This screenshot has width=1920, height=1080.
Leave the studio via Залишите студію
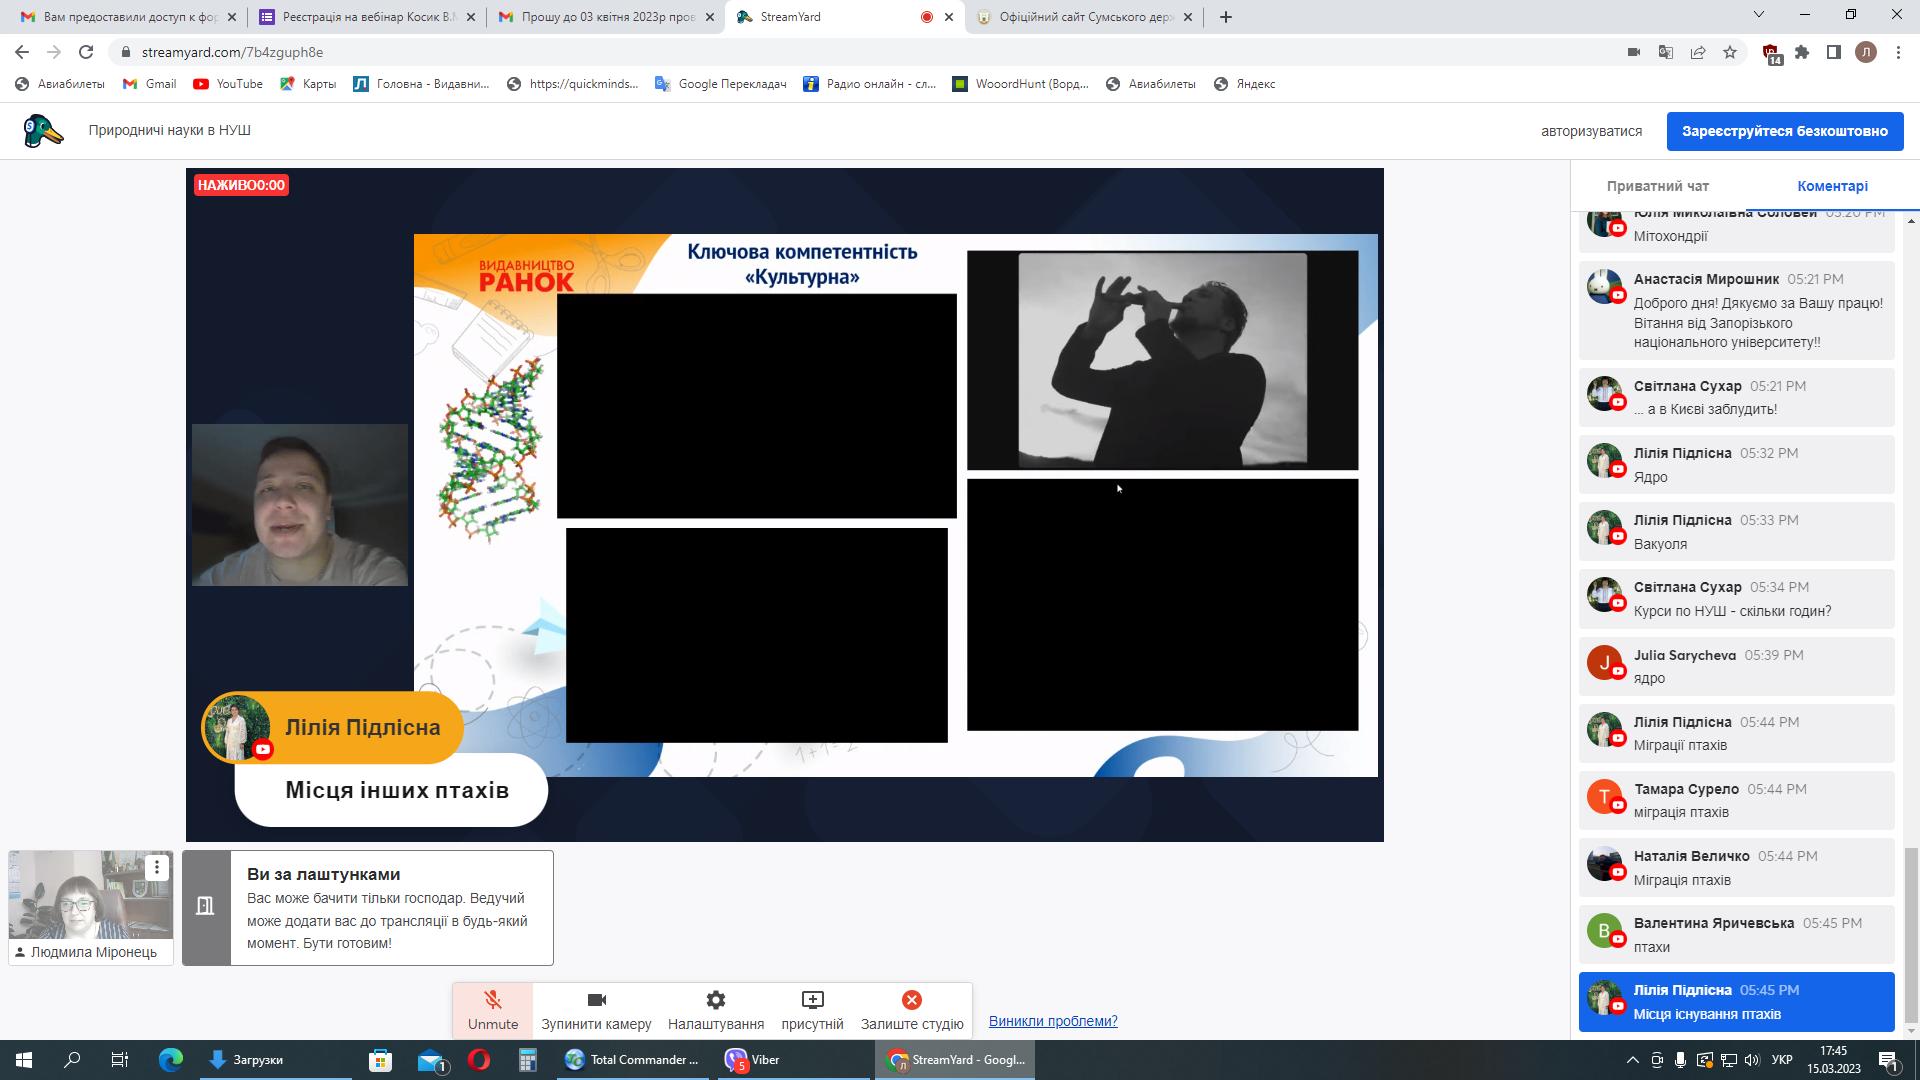(x=911, y=1010)
